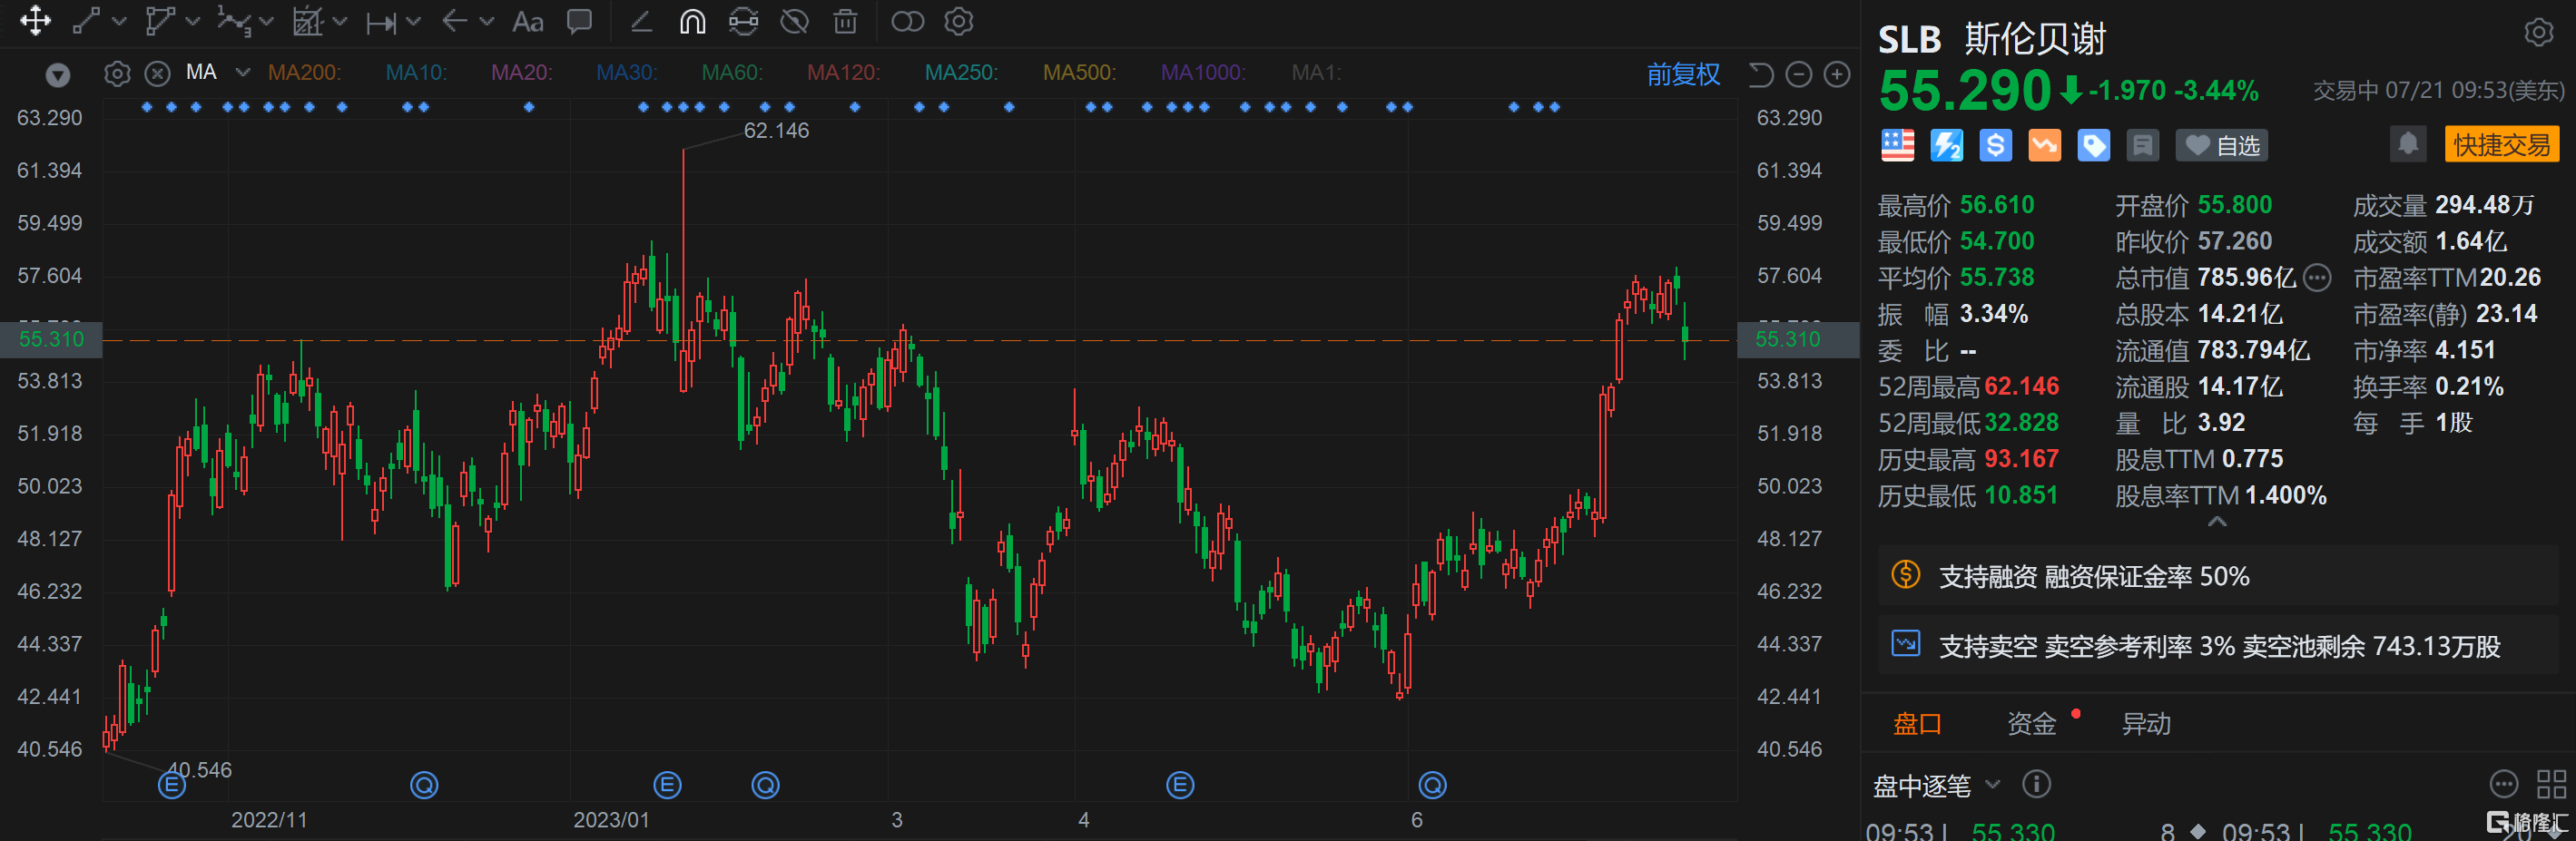Toggle 自选 watchlist heart button
This screenshot has height=841, width=2576.
tap(2221, 146)
